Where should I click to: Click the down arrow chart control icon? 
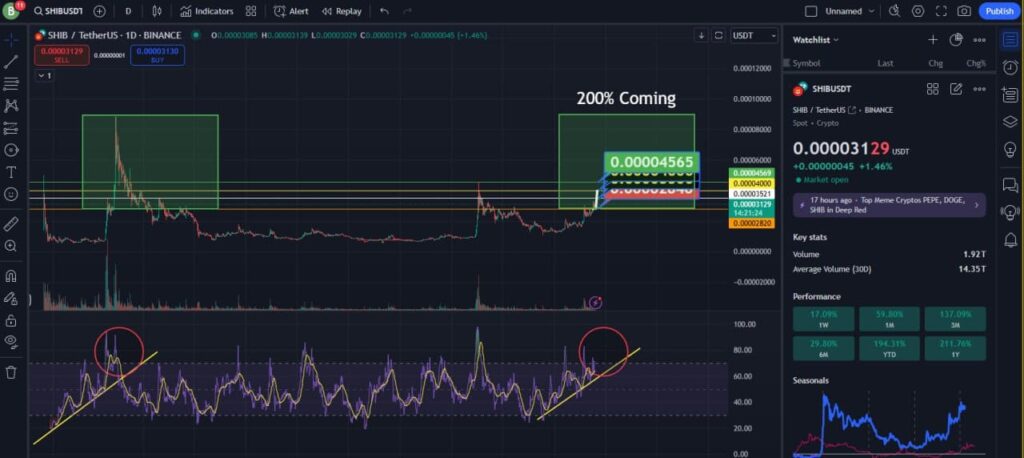(701, 35)
